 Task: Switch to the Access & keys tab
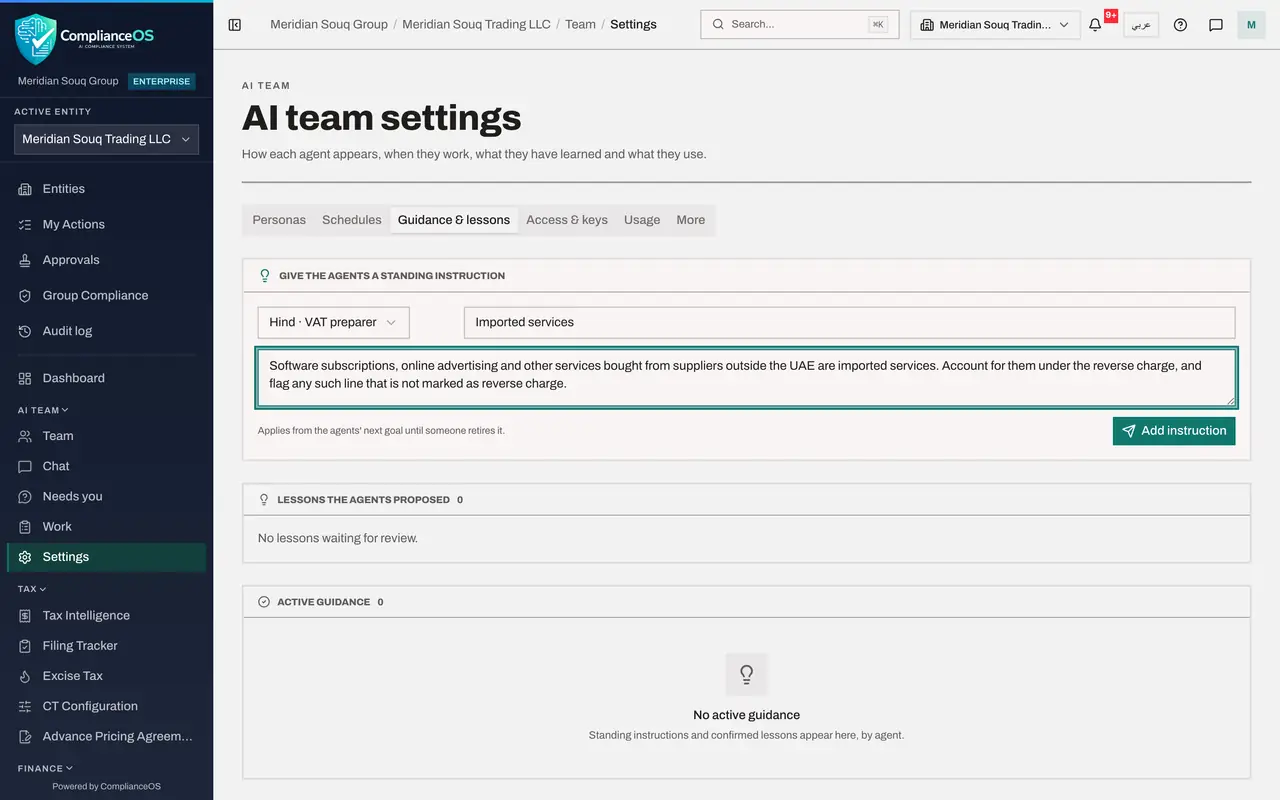567,220
